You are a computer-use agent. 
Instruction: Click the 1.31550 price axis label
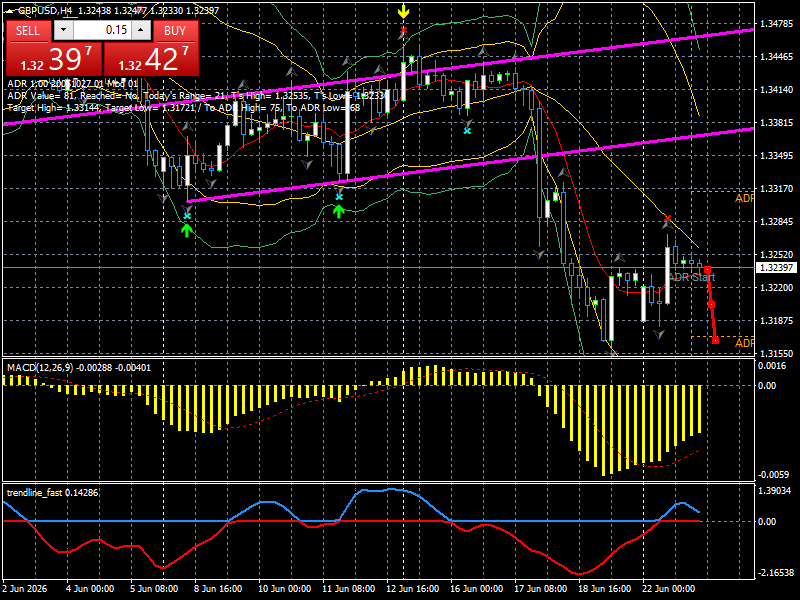coord(777,353)
